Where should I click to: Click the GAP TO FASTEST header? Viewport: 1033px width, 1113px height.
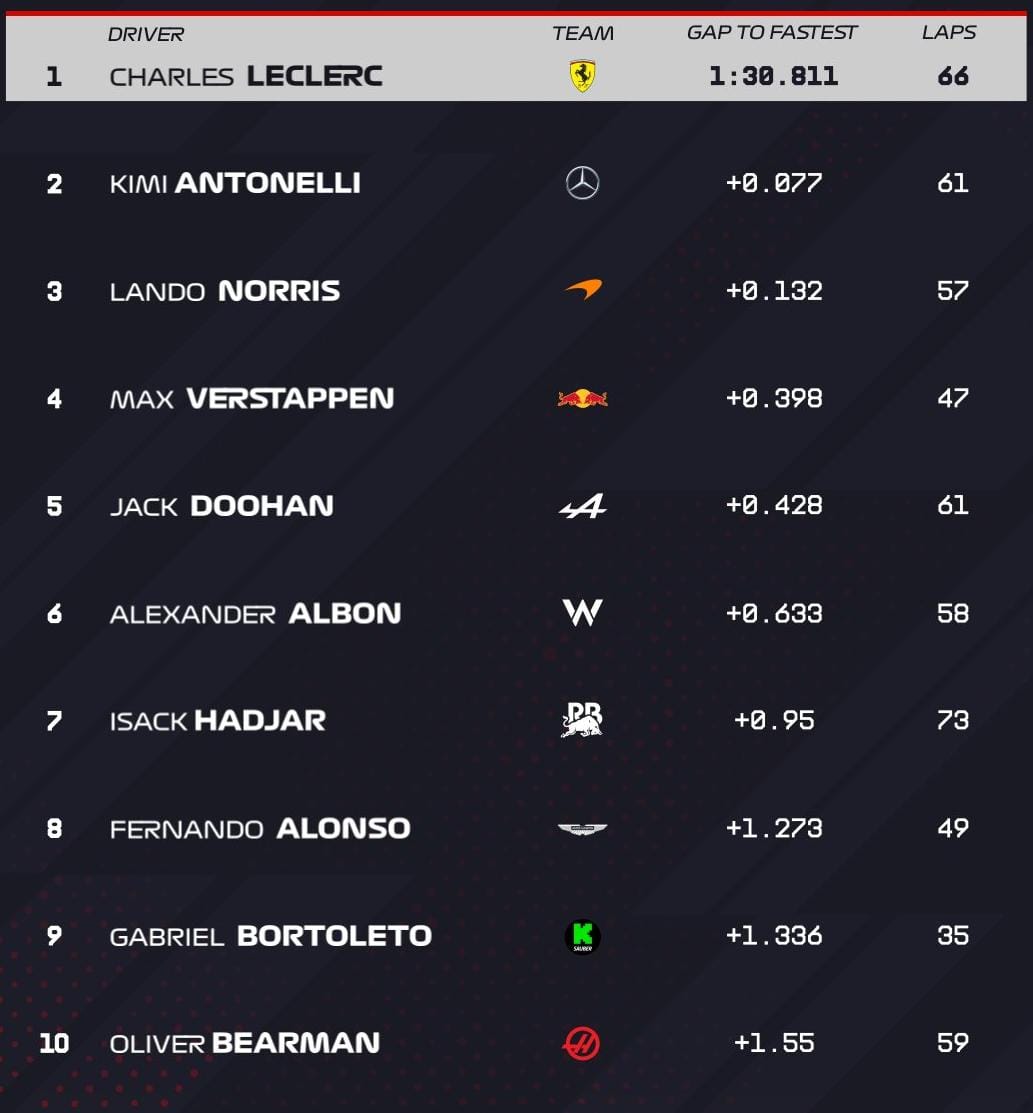point(772,33)
